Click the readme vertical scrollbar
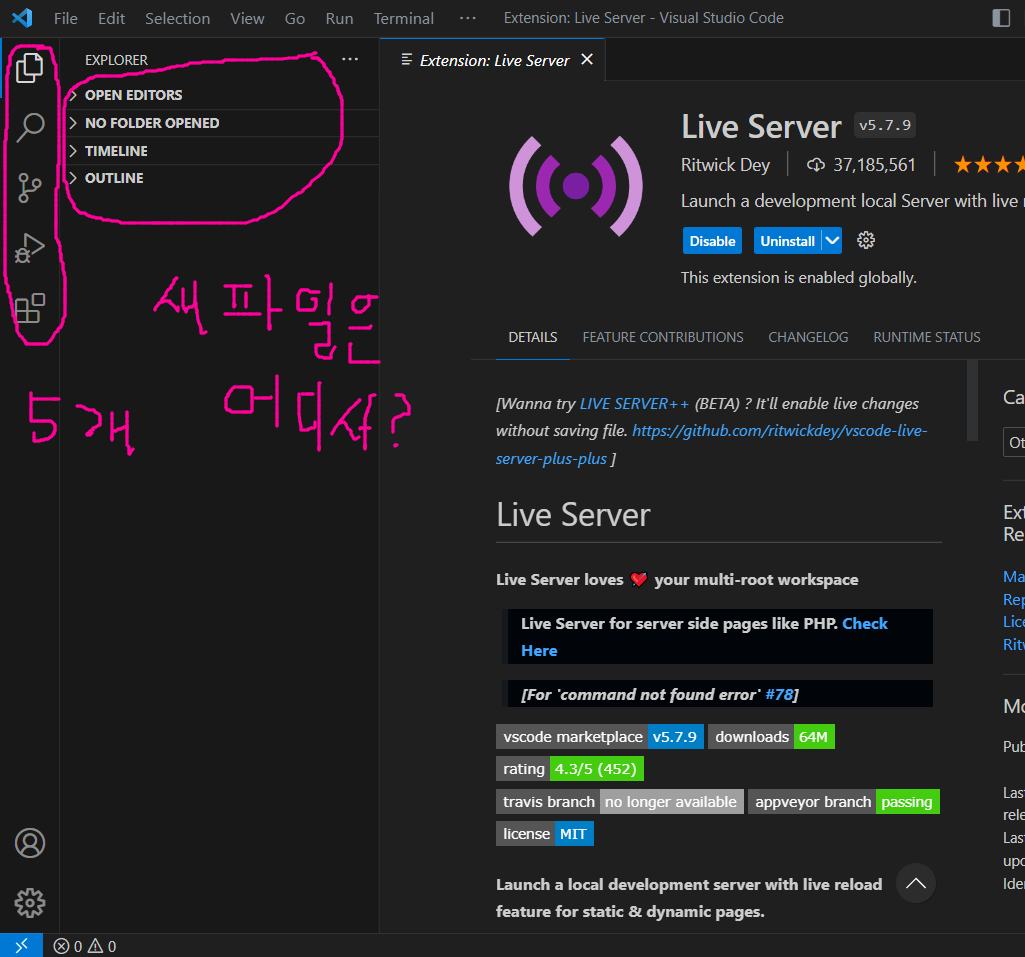This screenshot has width=1025, height=957. coord(972,400)
